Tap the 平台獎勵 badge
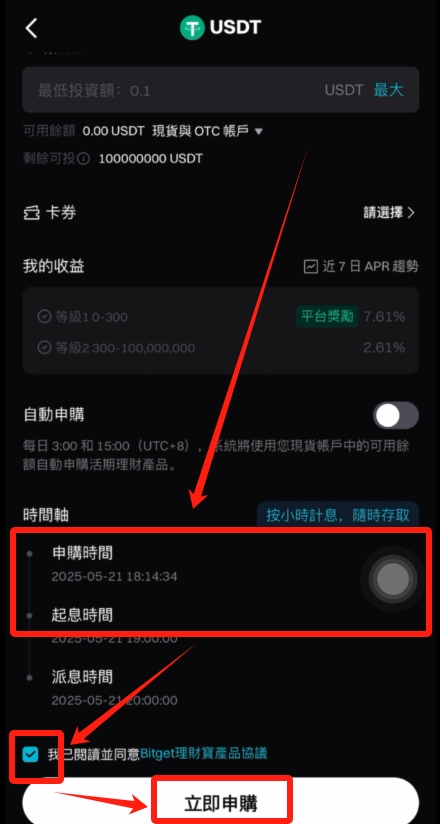Screen dimensions: 440x824 [326, 316]
